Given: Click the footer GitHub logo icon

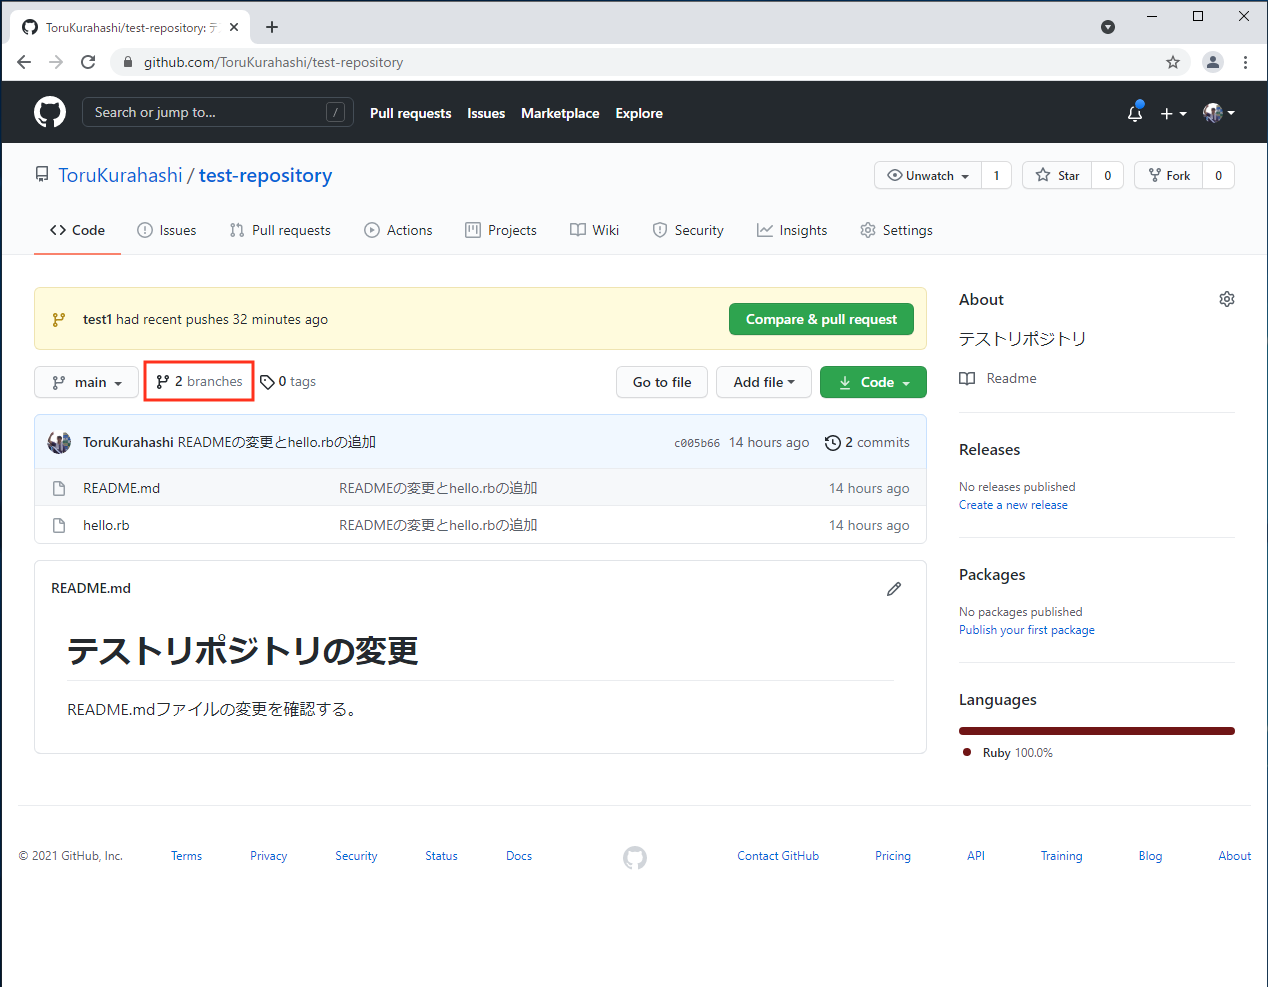Looking at the screenshot, I should (635, 857).
